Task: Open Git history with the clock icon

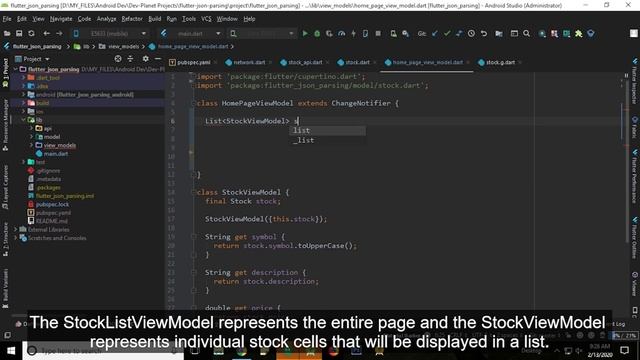Action: coord(471,33)
